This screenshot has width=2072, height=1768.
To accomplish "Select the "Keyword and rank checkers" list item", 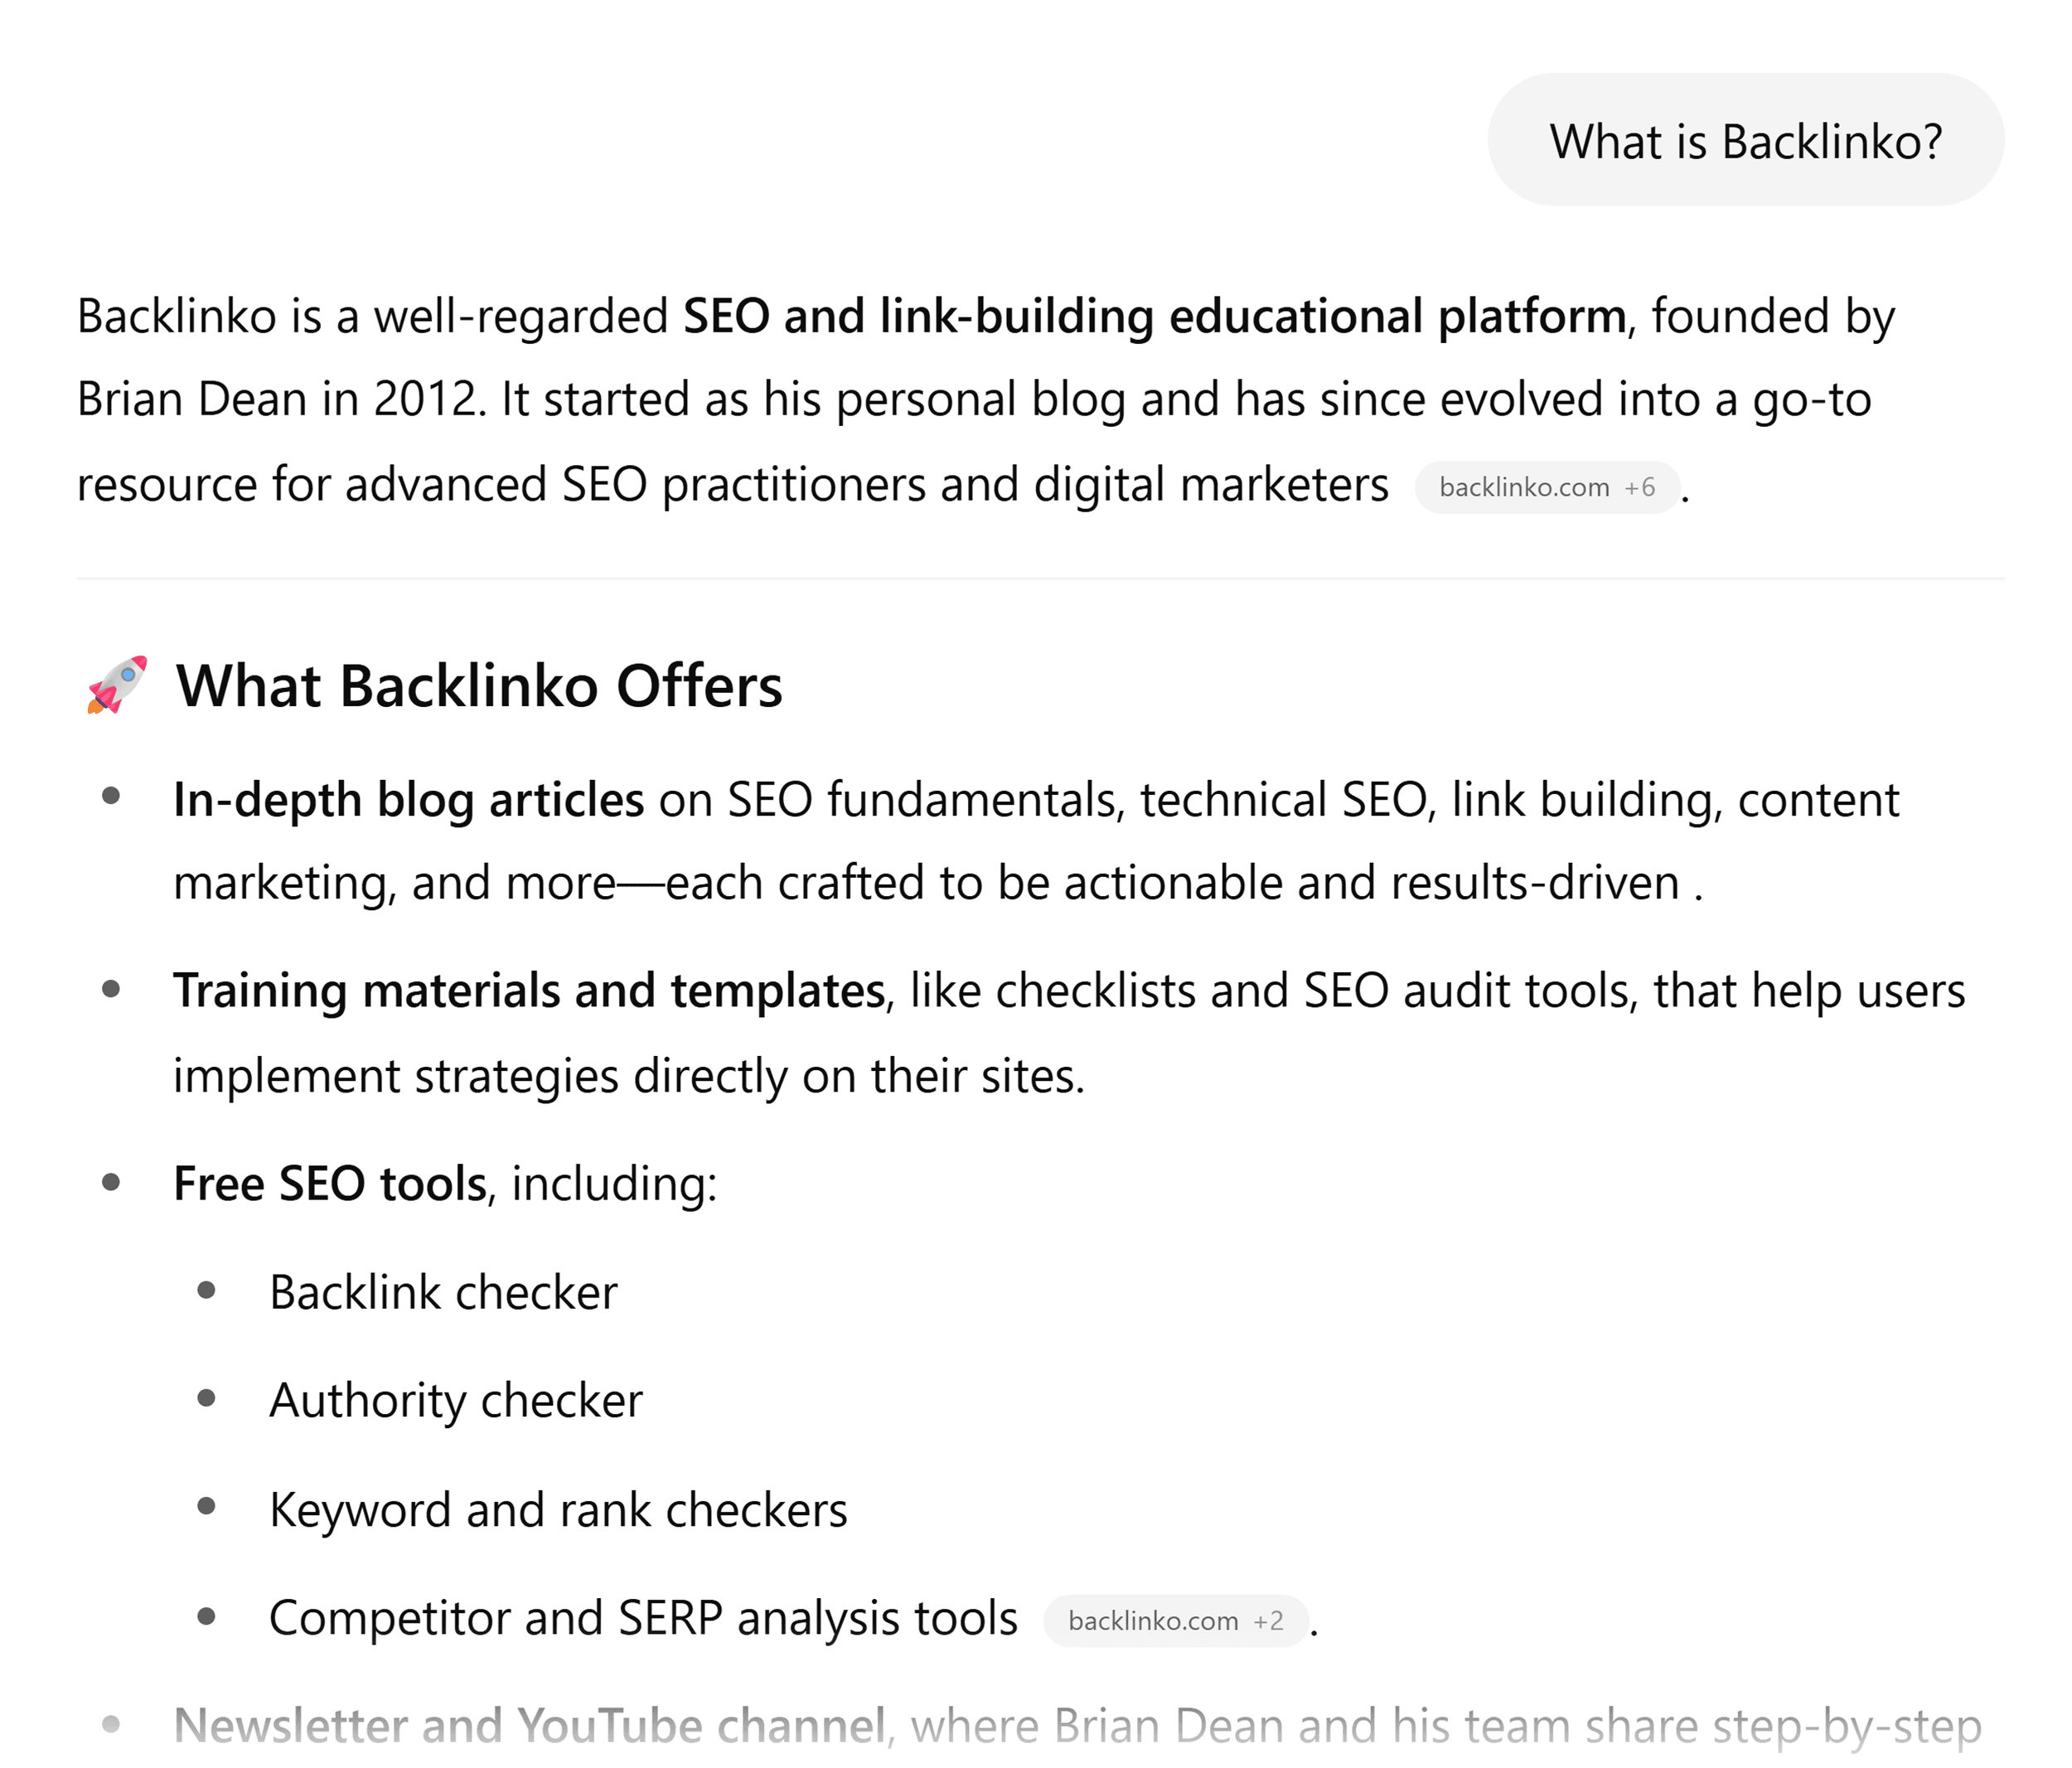I will (x=558, y=1510).
